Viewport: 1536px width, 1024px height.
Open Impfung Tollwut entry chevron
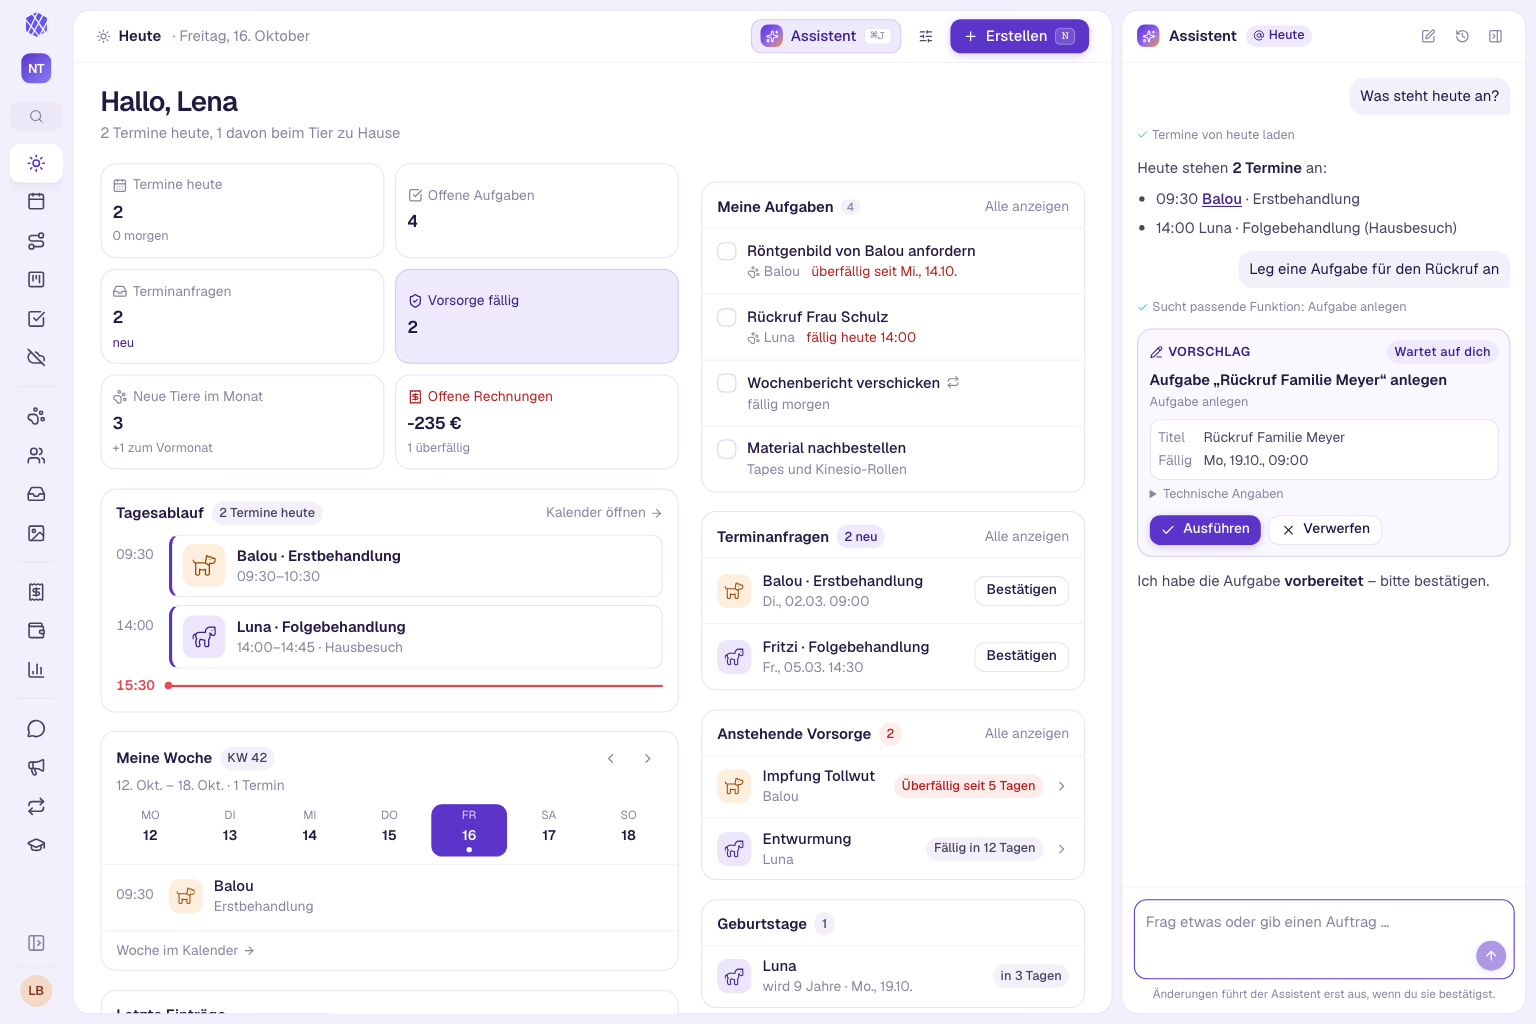coord(1061,786)
